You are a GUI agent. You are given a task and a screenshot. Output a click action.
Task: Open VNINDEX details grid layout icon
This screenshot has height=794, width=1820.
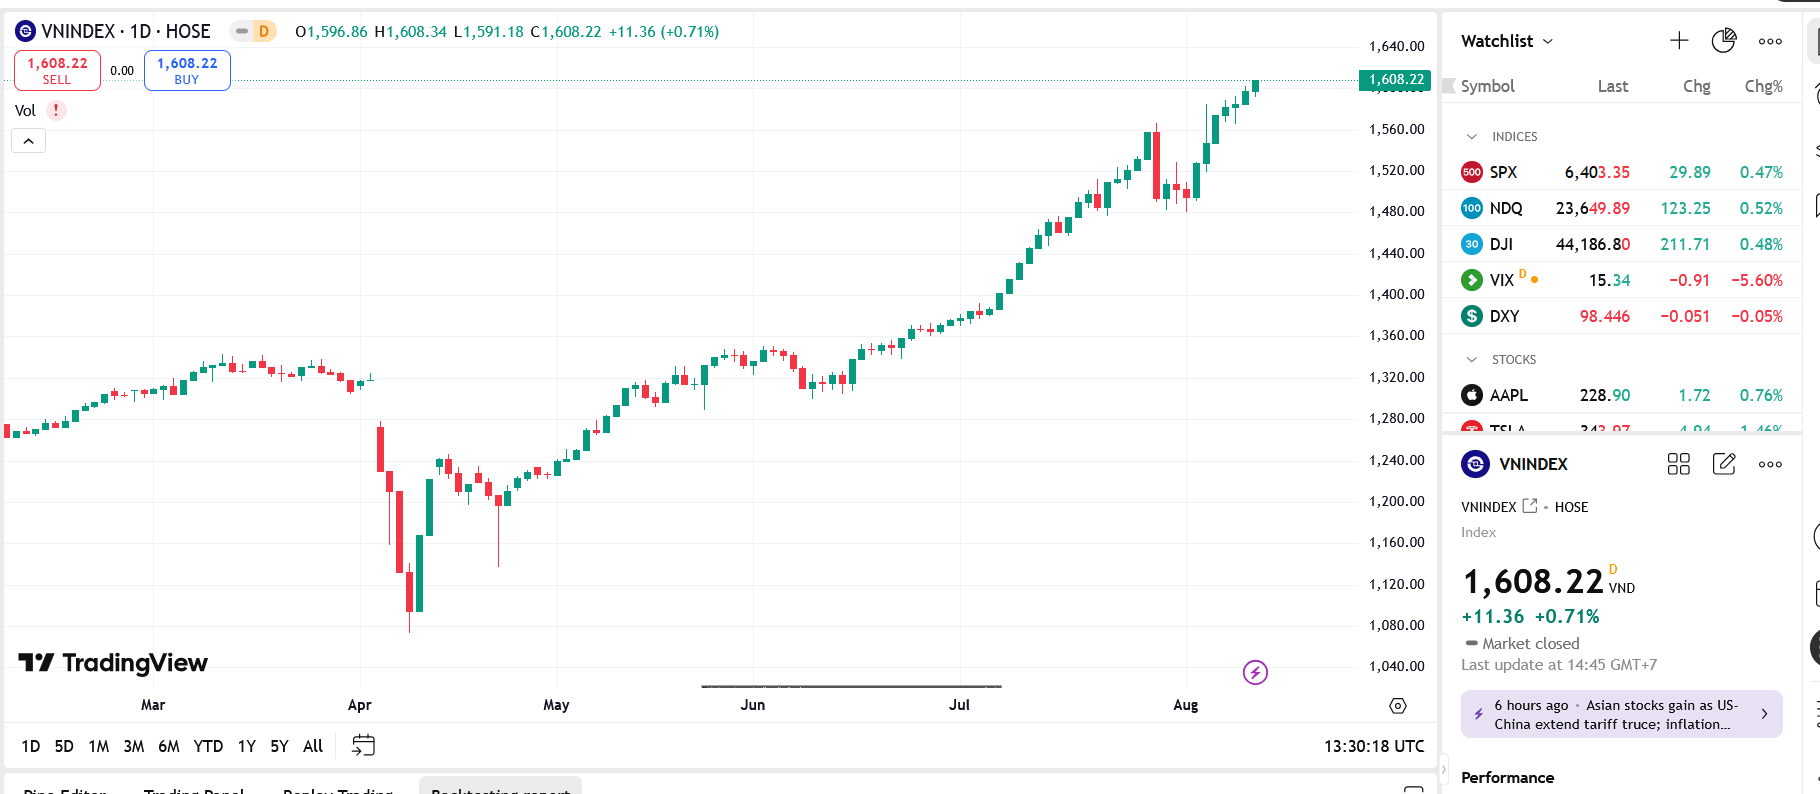1679,464
